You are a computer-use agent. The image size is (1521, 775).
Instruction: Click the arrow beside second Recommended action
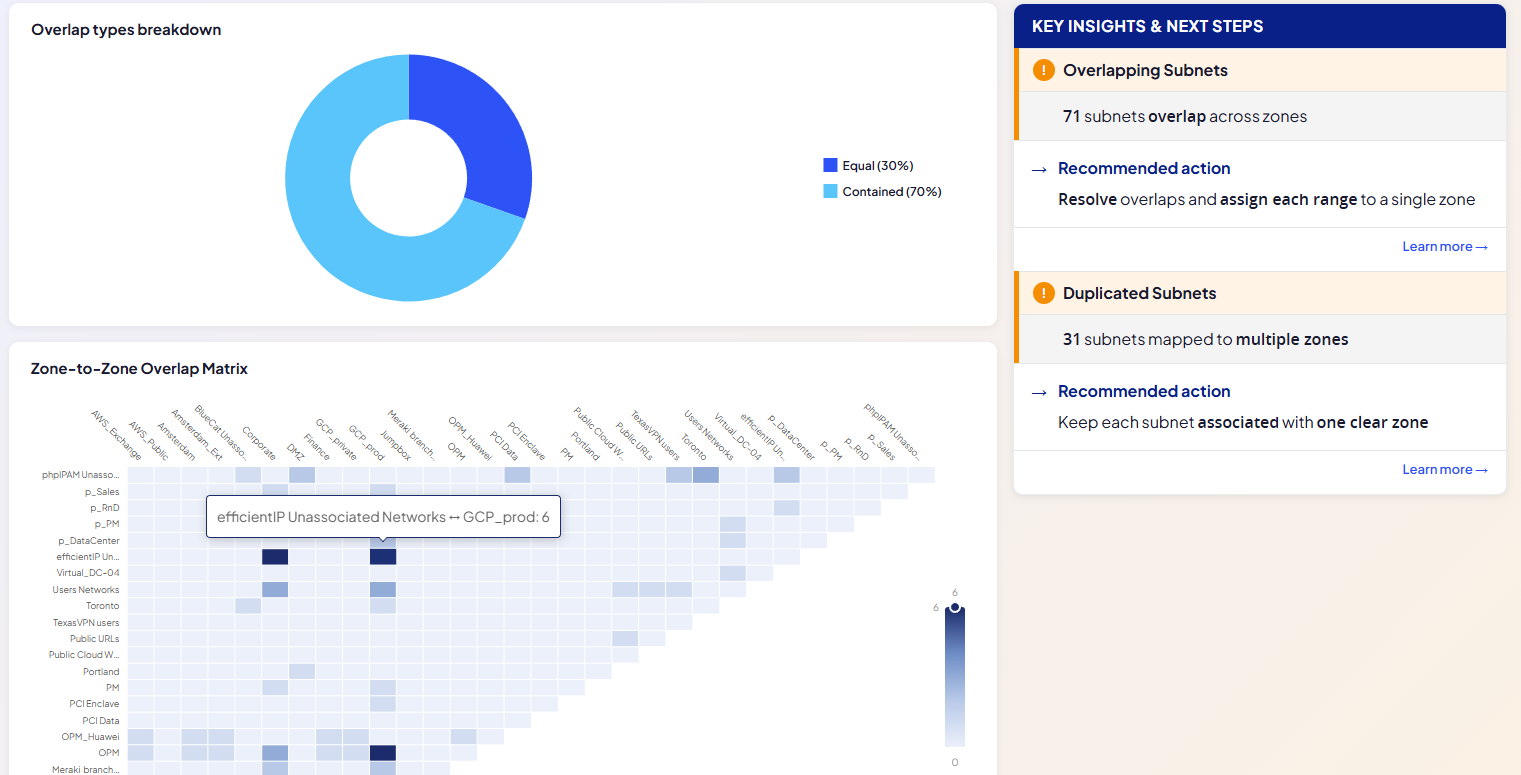coord(1039,392)
